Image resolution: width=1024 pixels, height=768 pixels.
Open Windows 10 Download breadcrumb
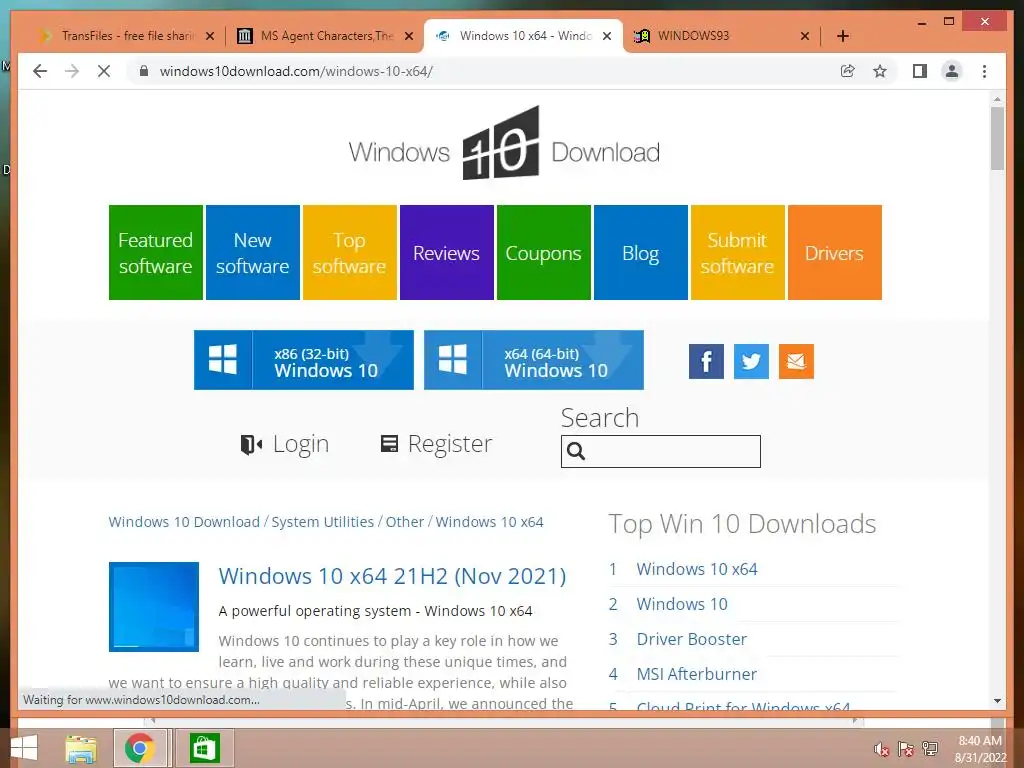184,522
